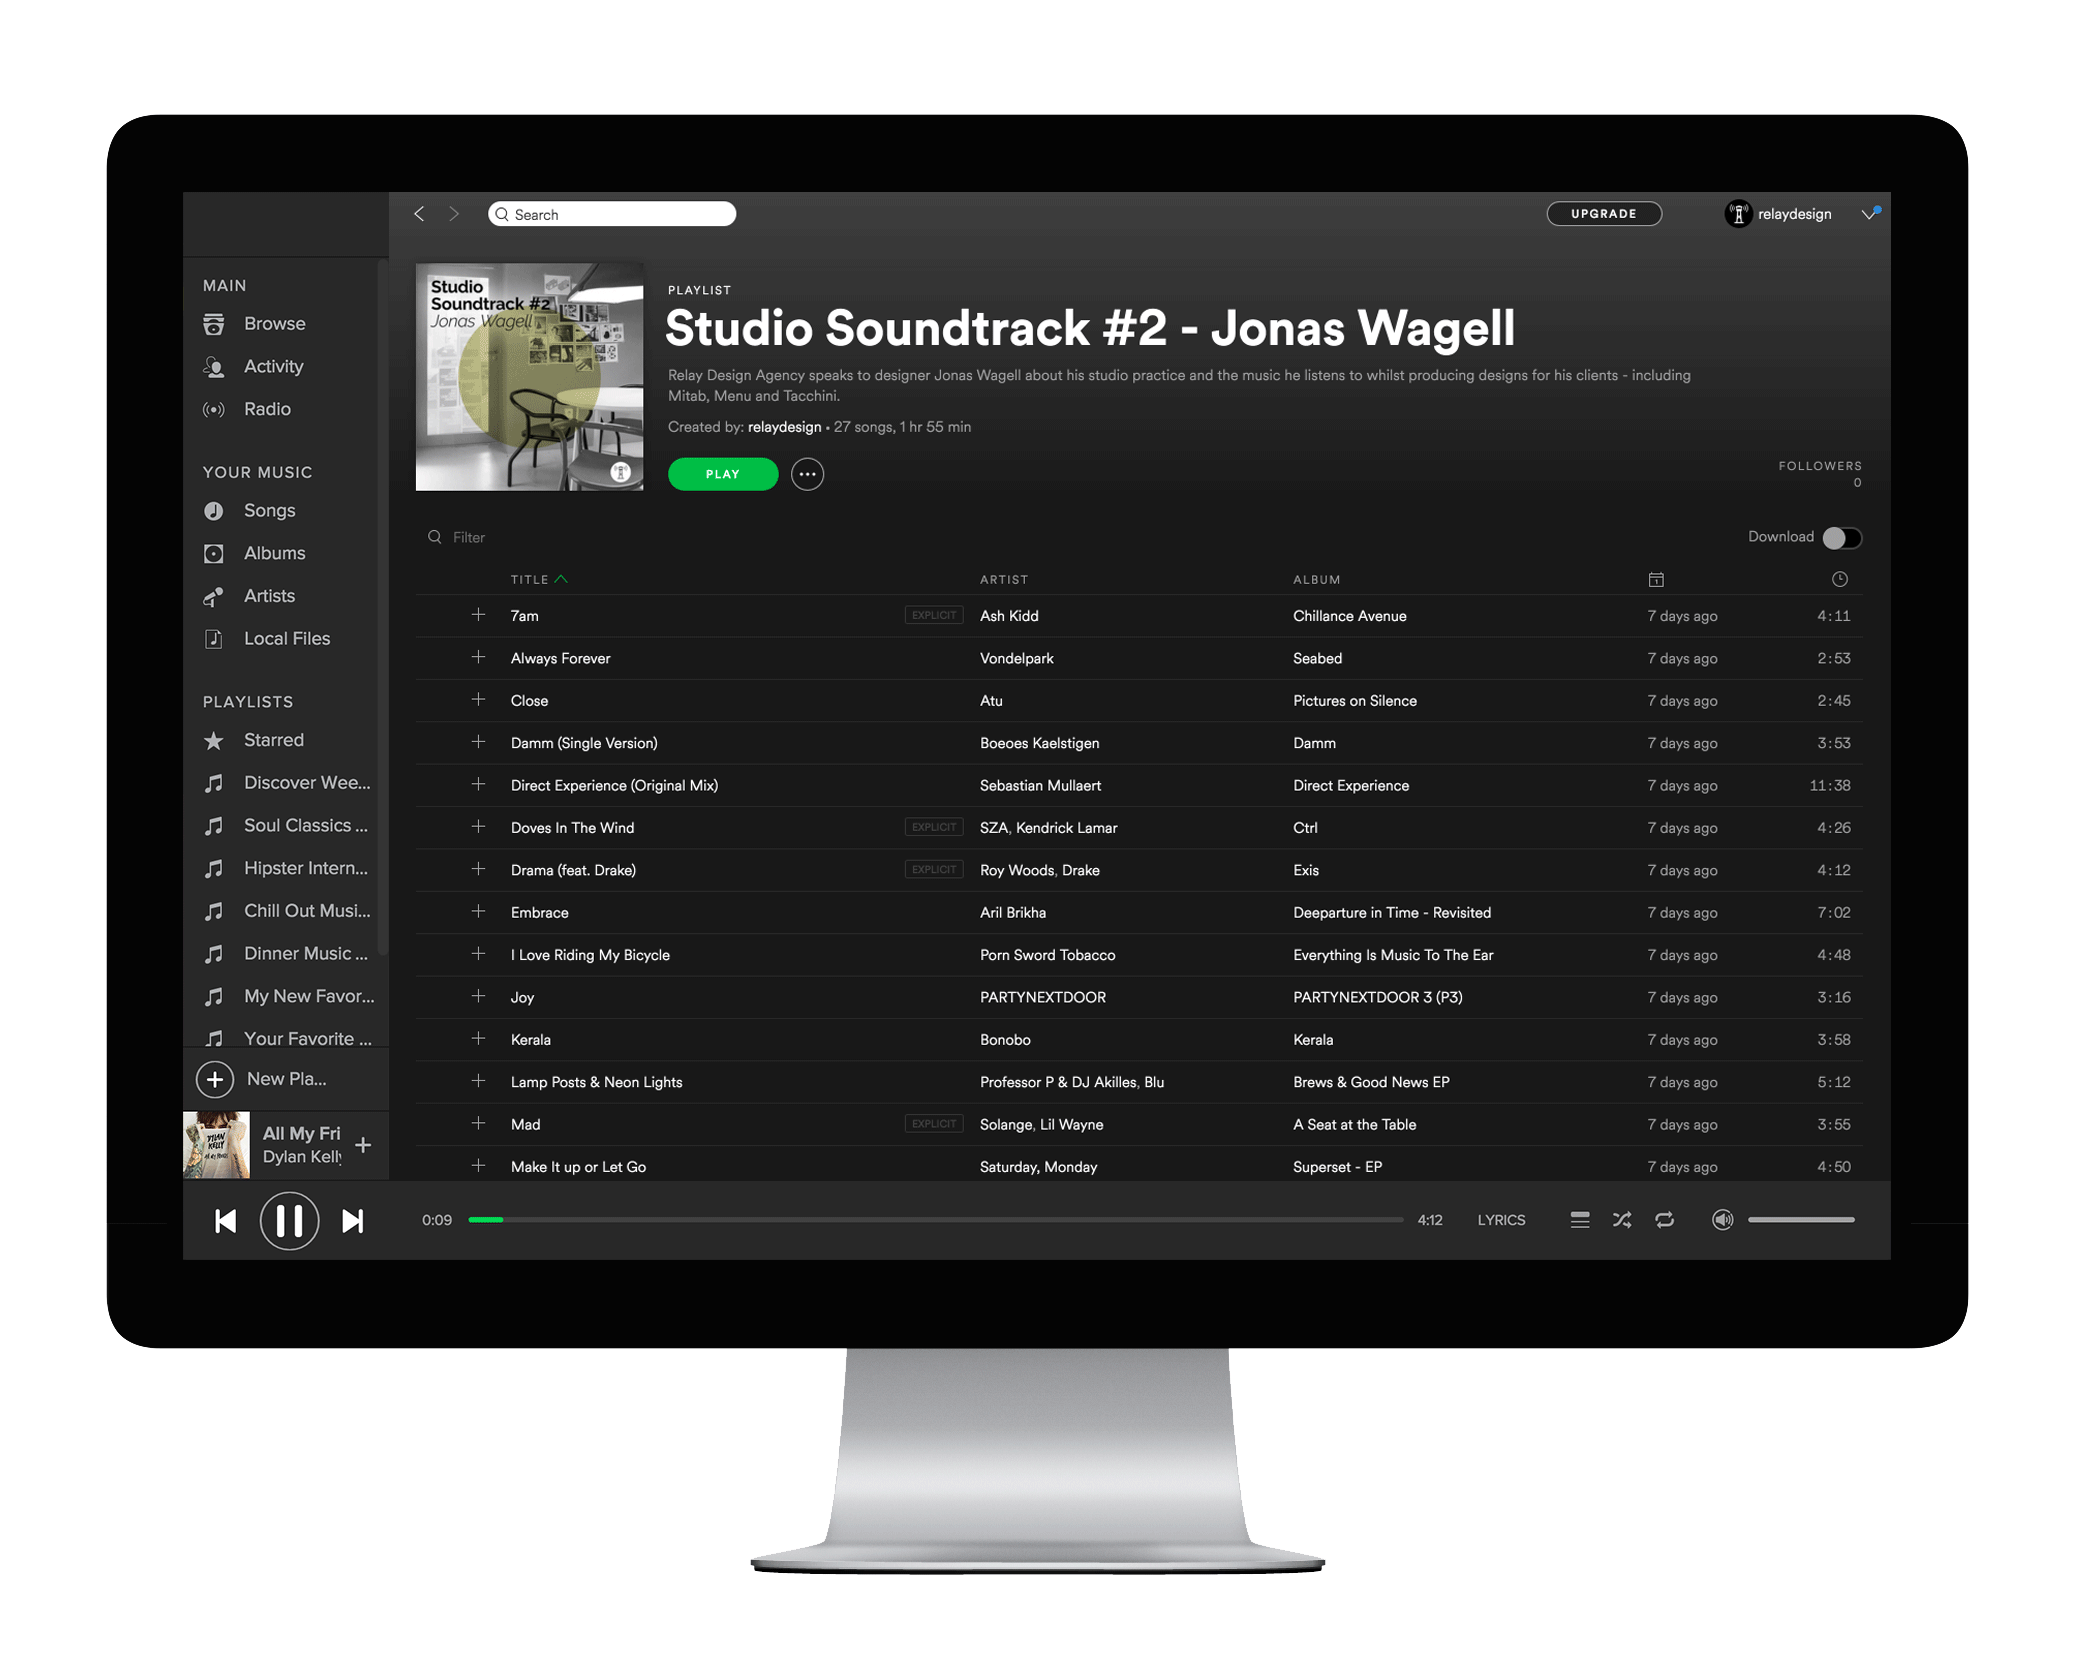The height and width of the screenshot is (1680, 2075).
Task: Add Lamp Posts & Neon Lights plus
Action: click(x=478, y=1082)
